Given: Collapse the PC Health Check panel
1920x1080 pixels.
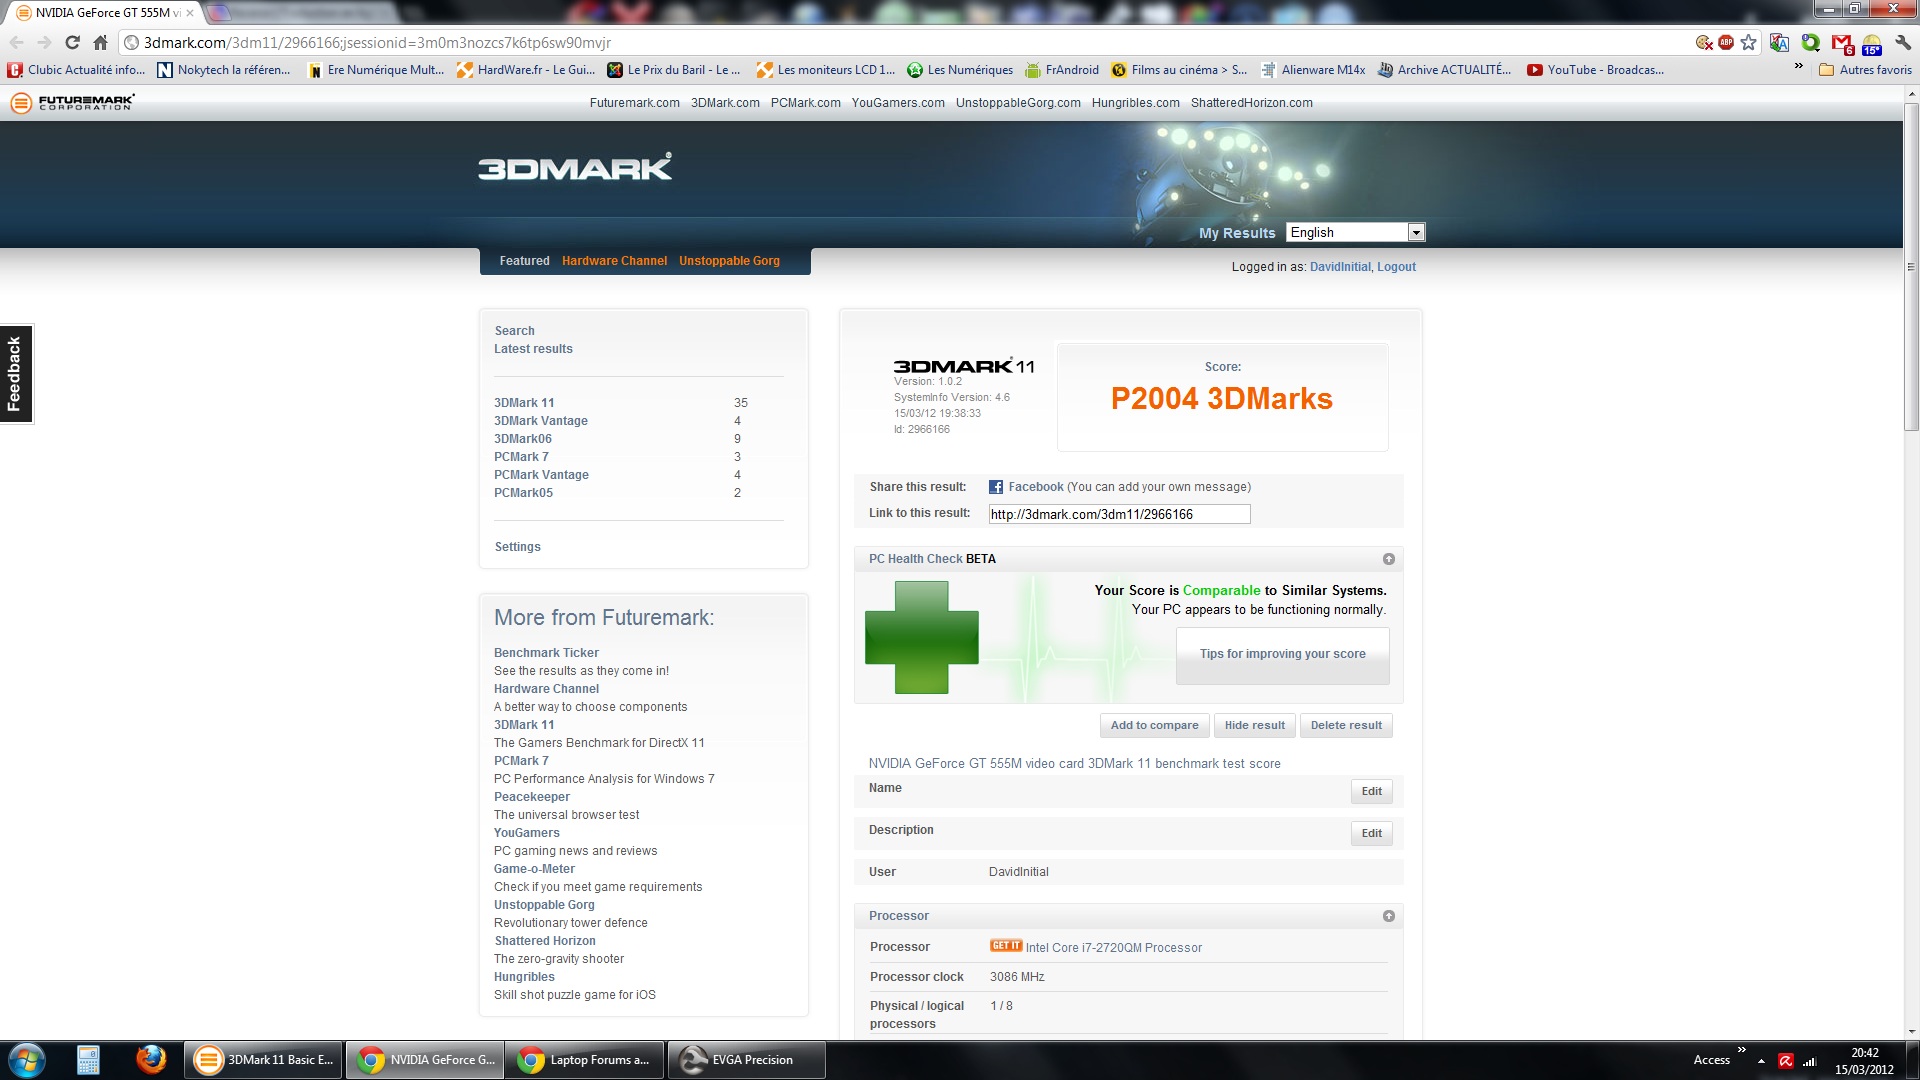Looking at the screenshot, I should coord(1388,559).
